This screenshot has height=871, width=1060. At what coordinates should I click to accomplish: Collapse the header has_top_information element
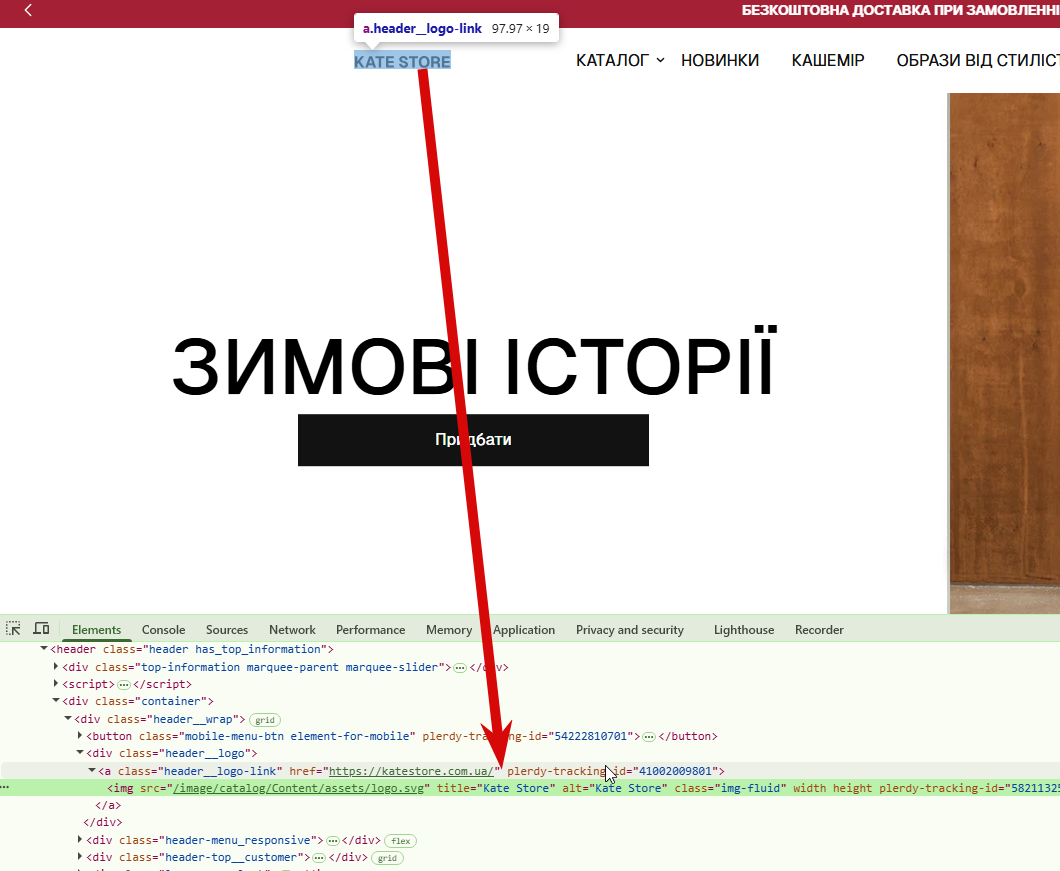[44, 649]
